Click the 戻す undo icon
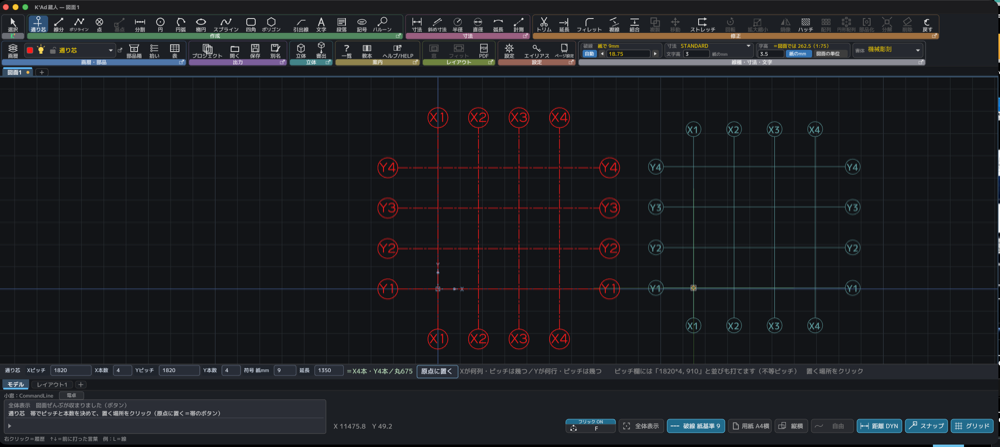1000x447 pixels. click(927, 24)
